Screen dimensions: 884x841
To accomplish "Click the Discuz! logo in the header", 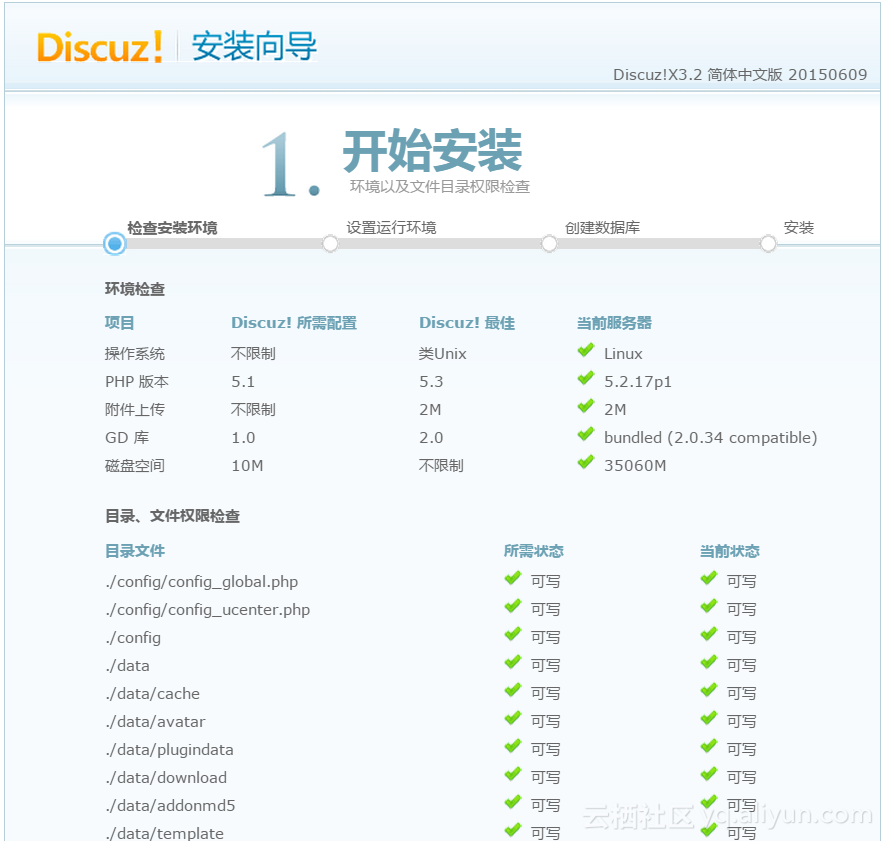I will click(x=100, y=46).
